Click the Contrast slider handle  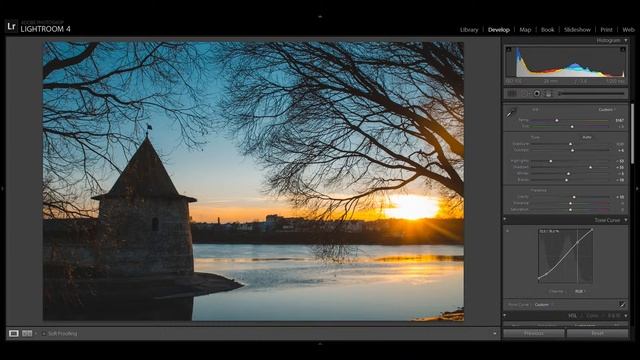(572, 150)
